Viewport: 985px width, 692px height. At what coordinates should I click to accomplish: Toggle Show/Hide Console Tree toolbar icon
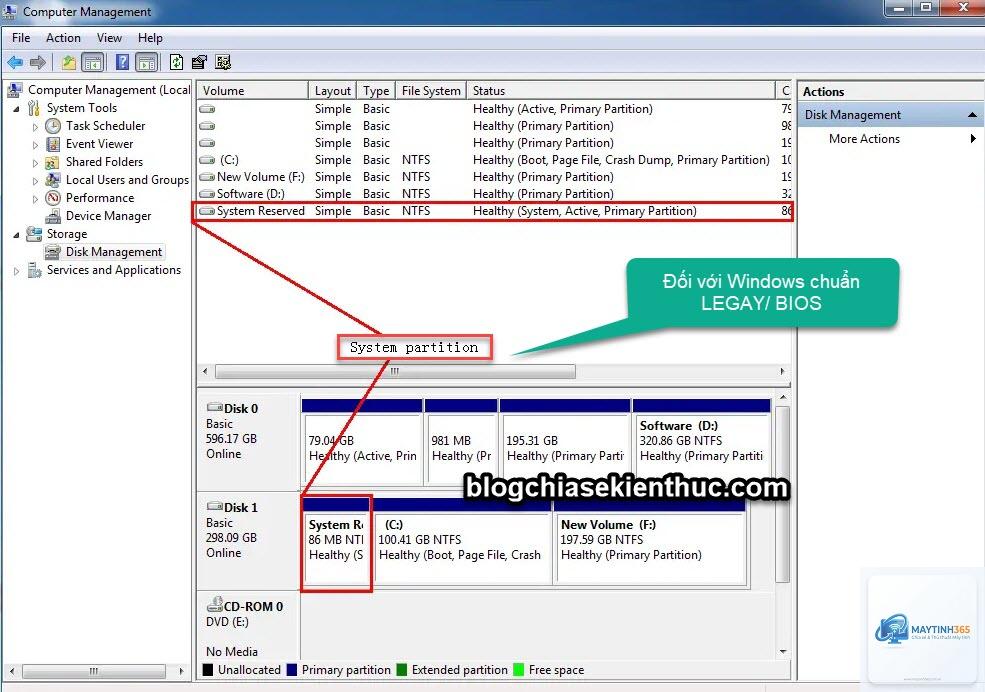tap(93, 62)
